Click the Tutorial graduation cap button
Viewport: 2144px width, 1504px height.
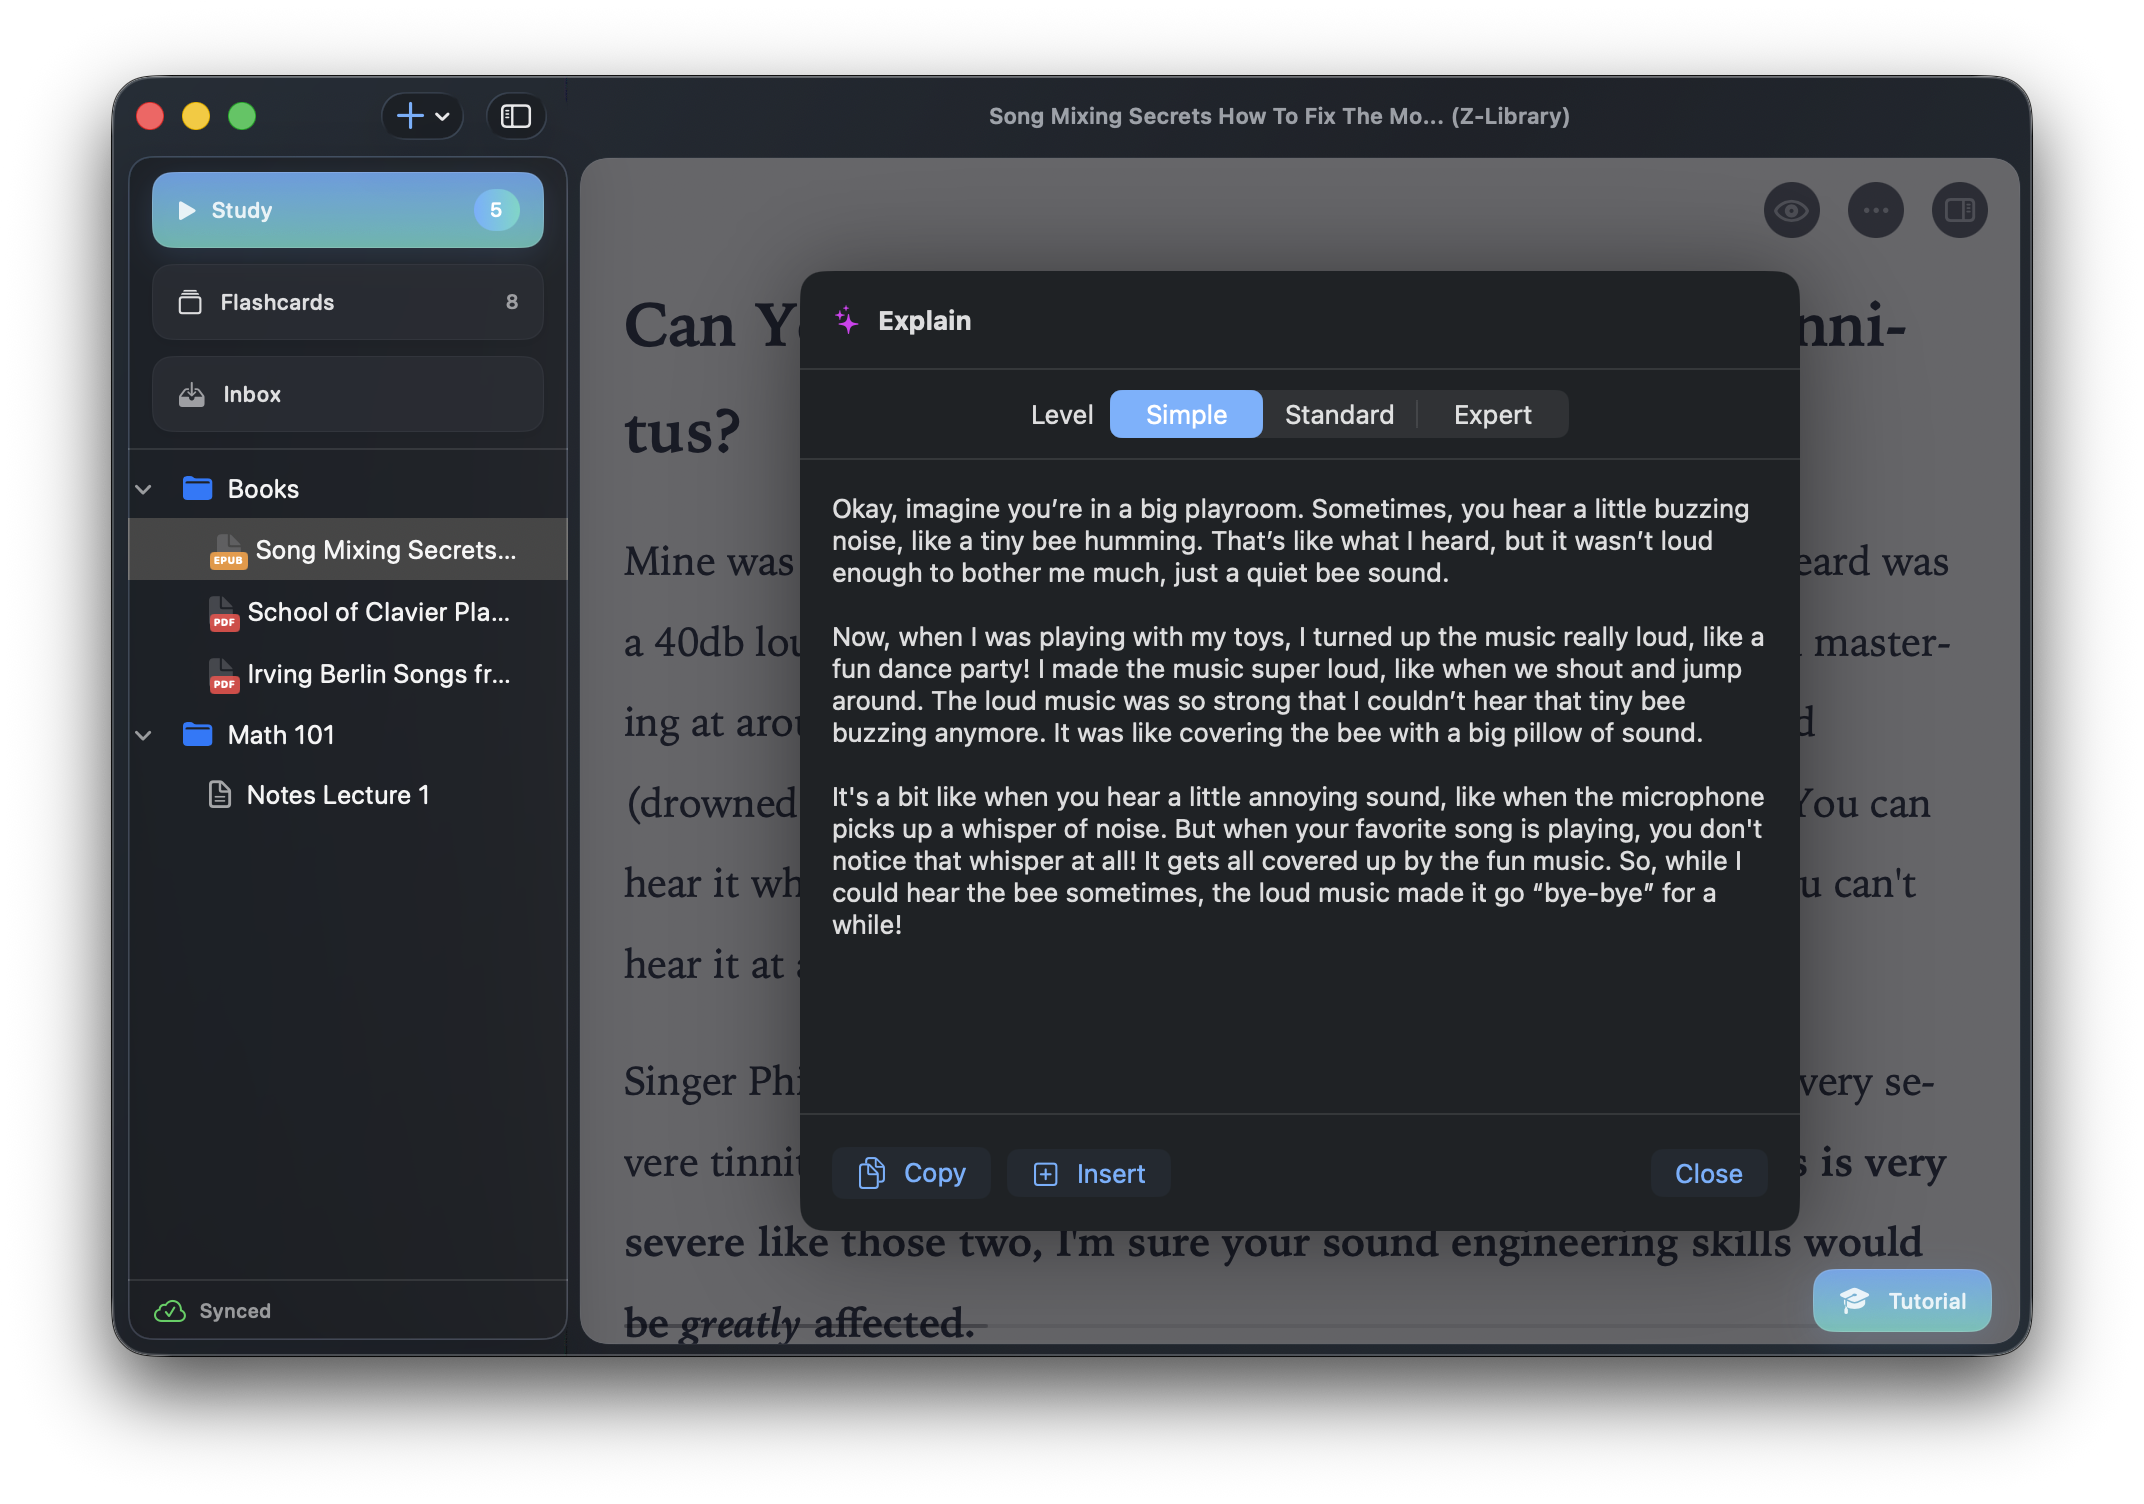1901,1300
